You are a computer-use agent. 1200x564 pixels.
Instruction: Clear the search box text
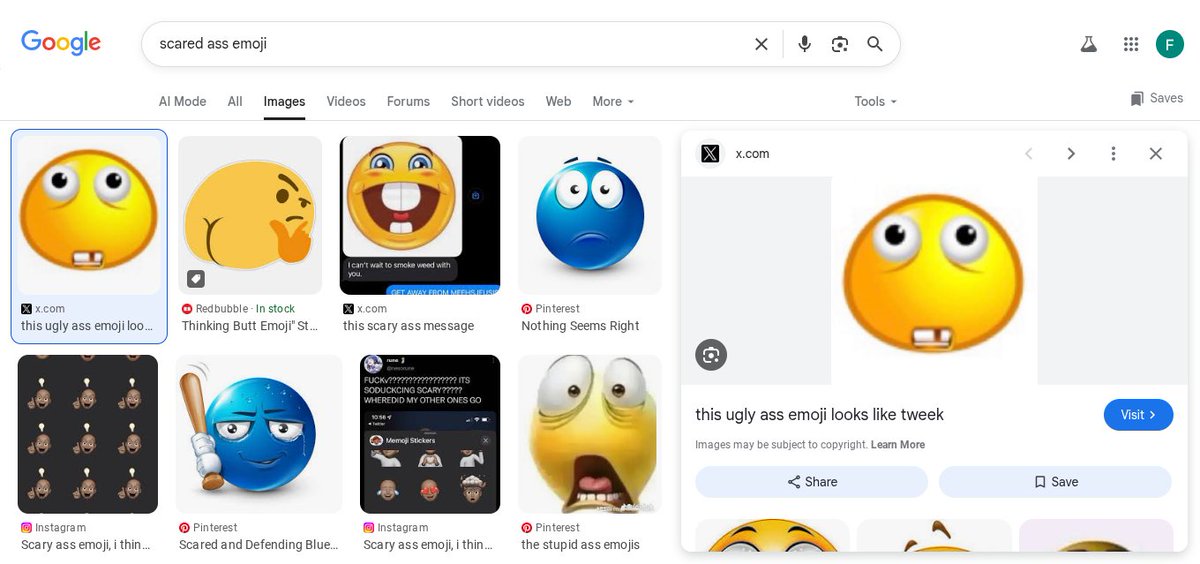[761, 44]
